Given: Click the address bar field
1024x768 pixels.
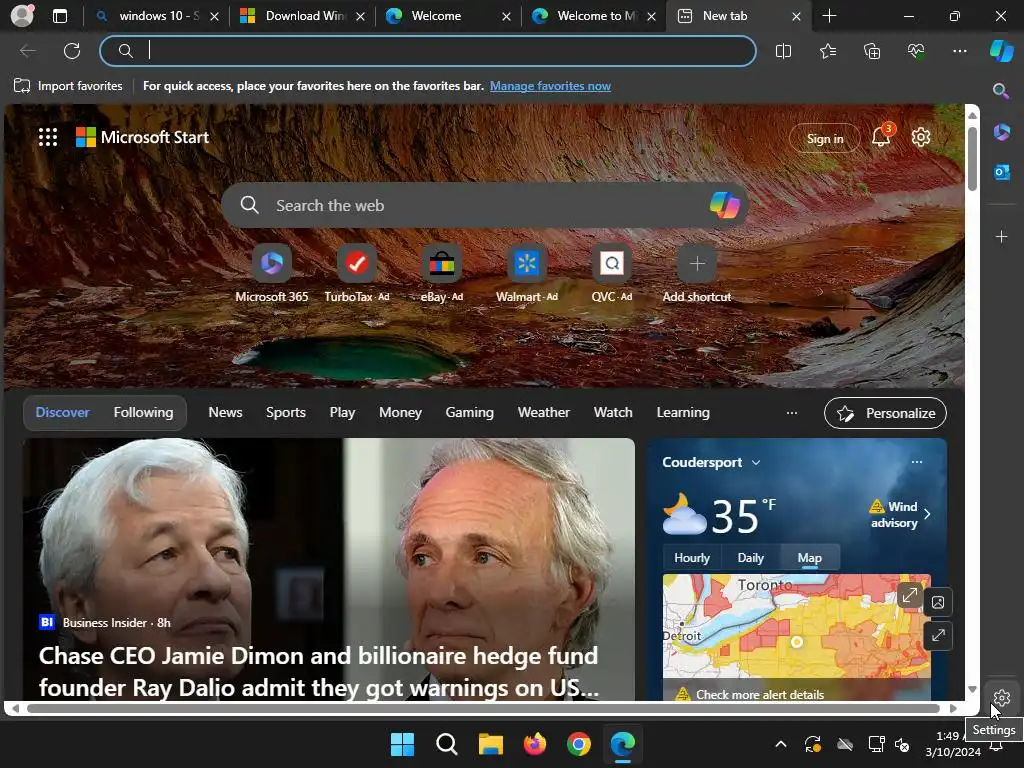Looking at the screenshot, I should 428,51.
